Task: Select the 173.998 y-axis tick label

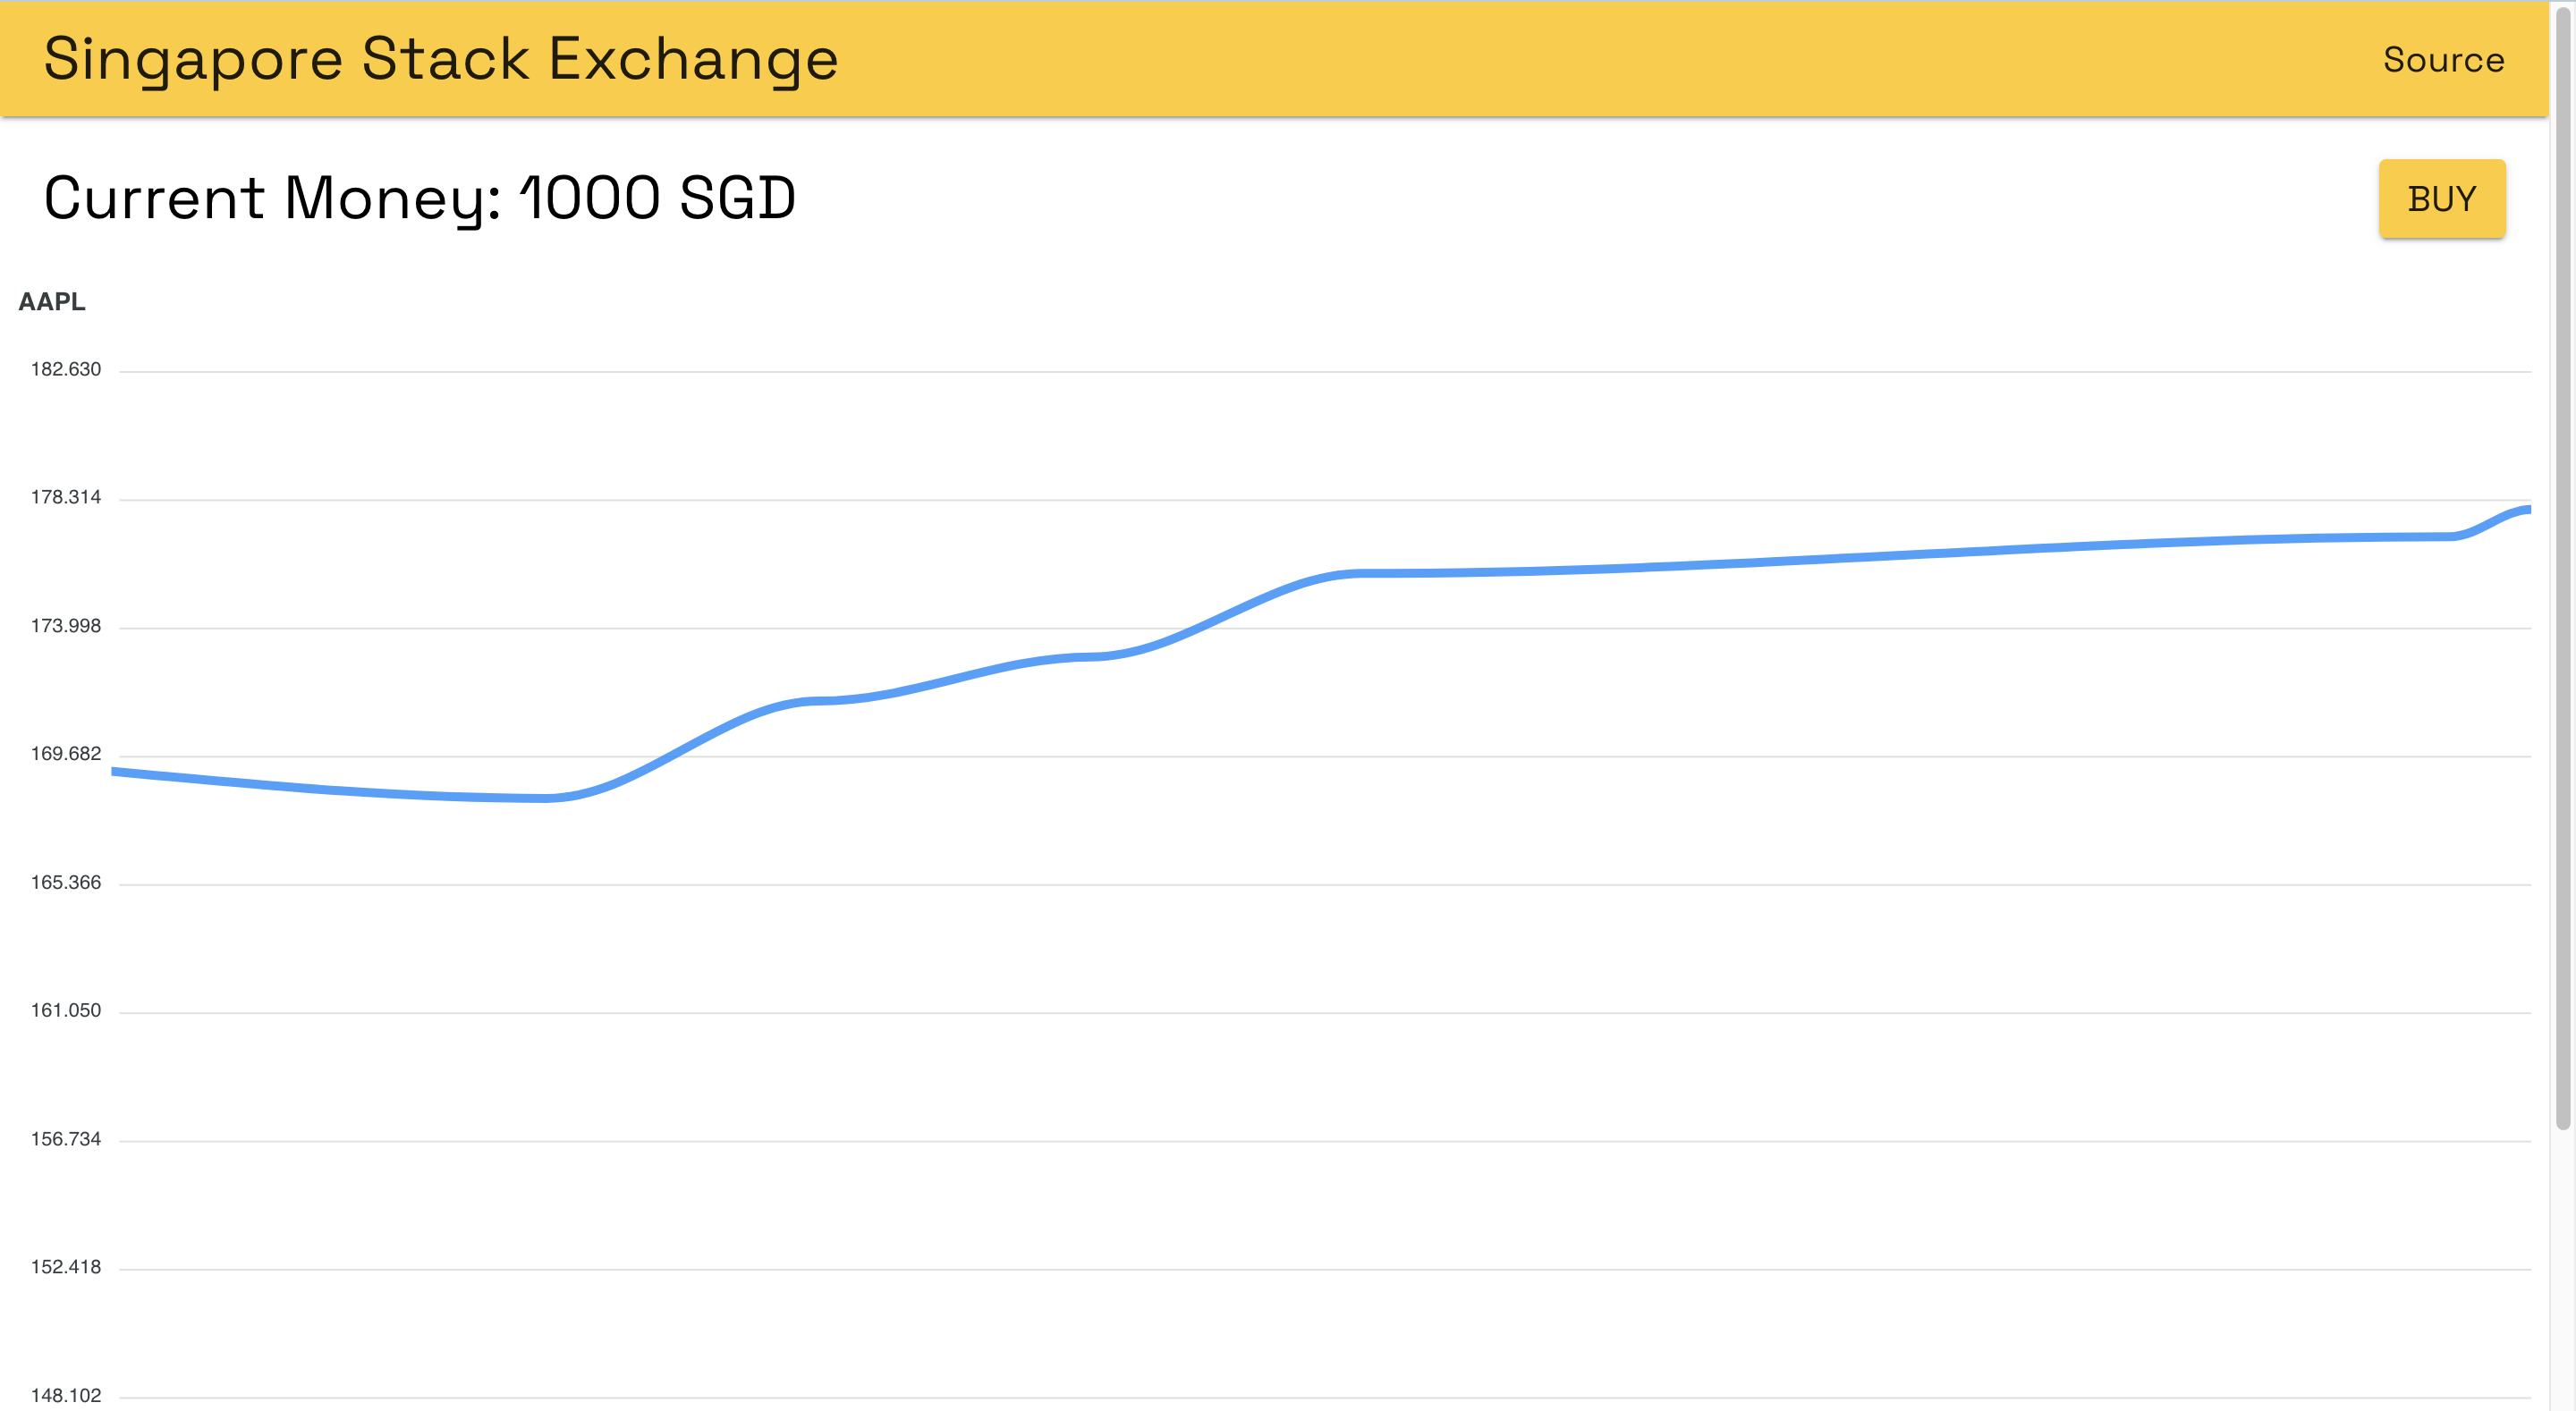Action: [x=66, y=626]
